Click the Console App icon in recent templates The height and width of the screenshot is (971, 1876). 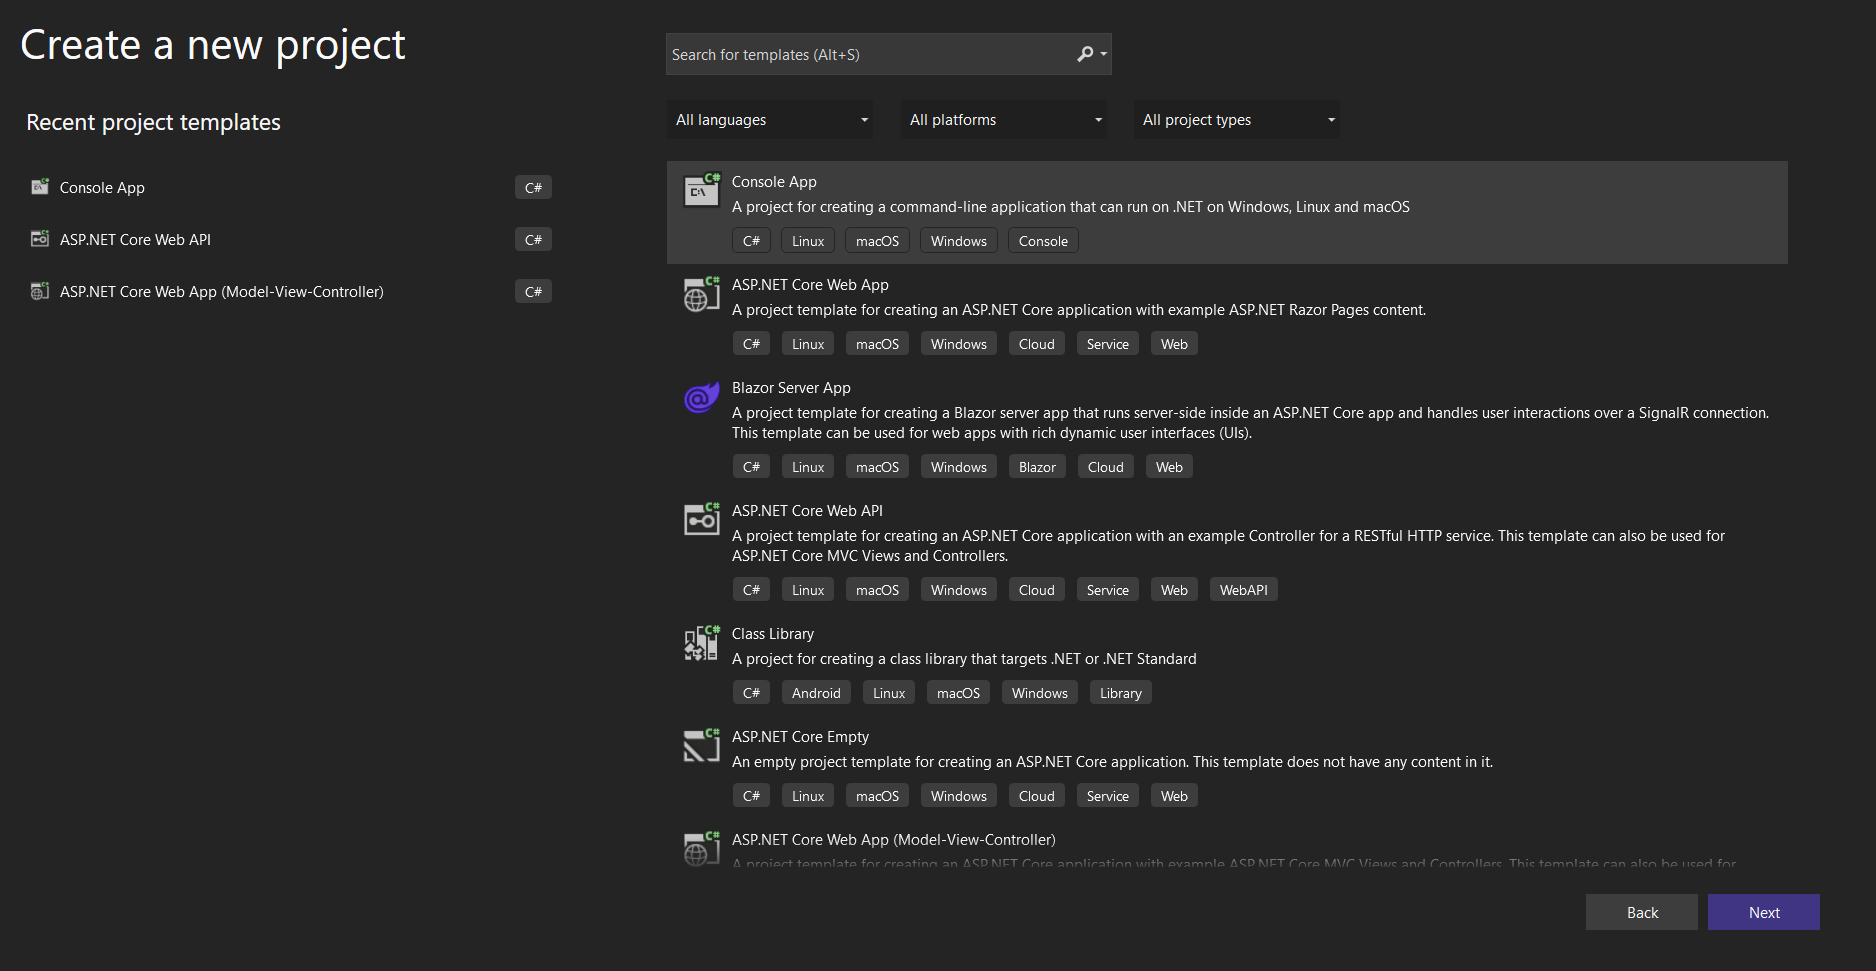(40, 187)
